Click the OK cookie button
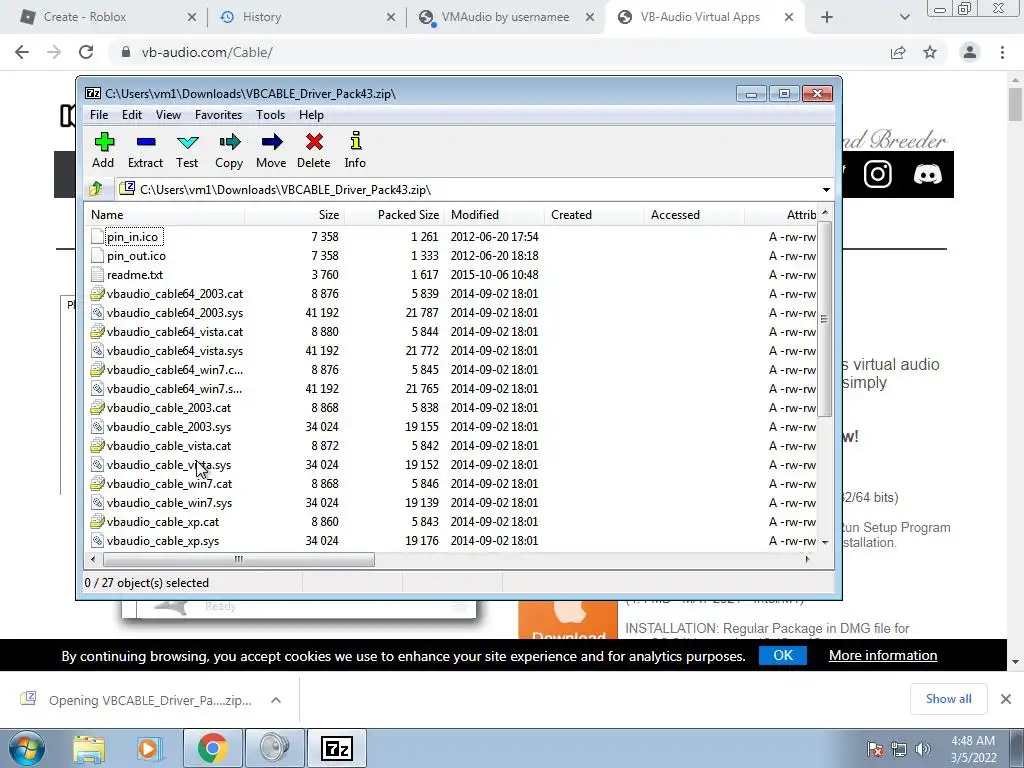 [x=783, y=655]
